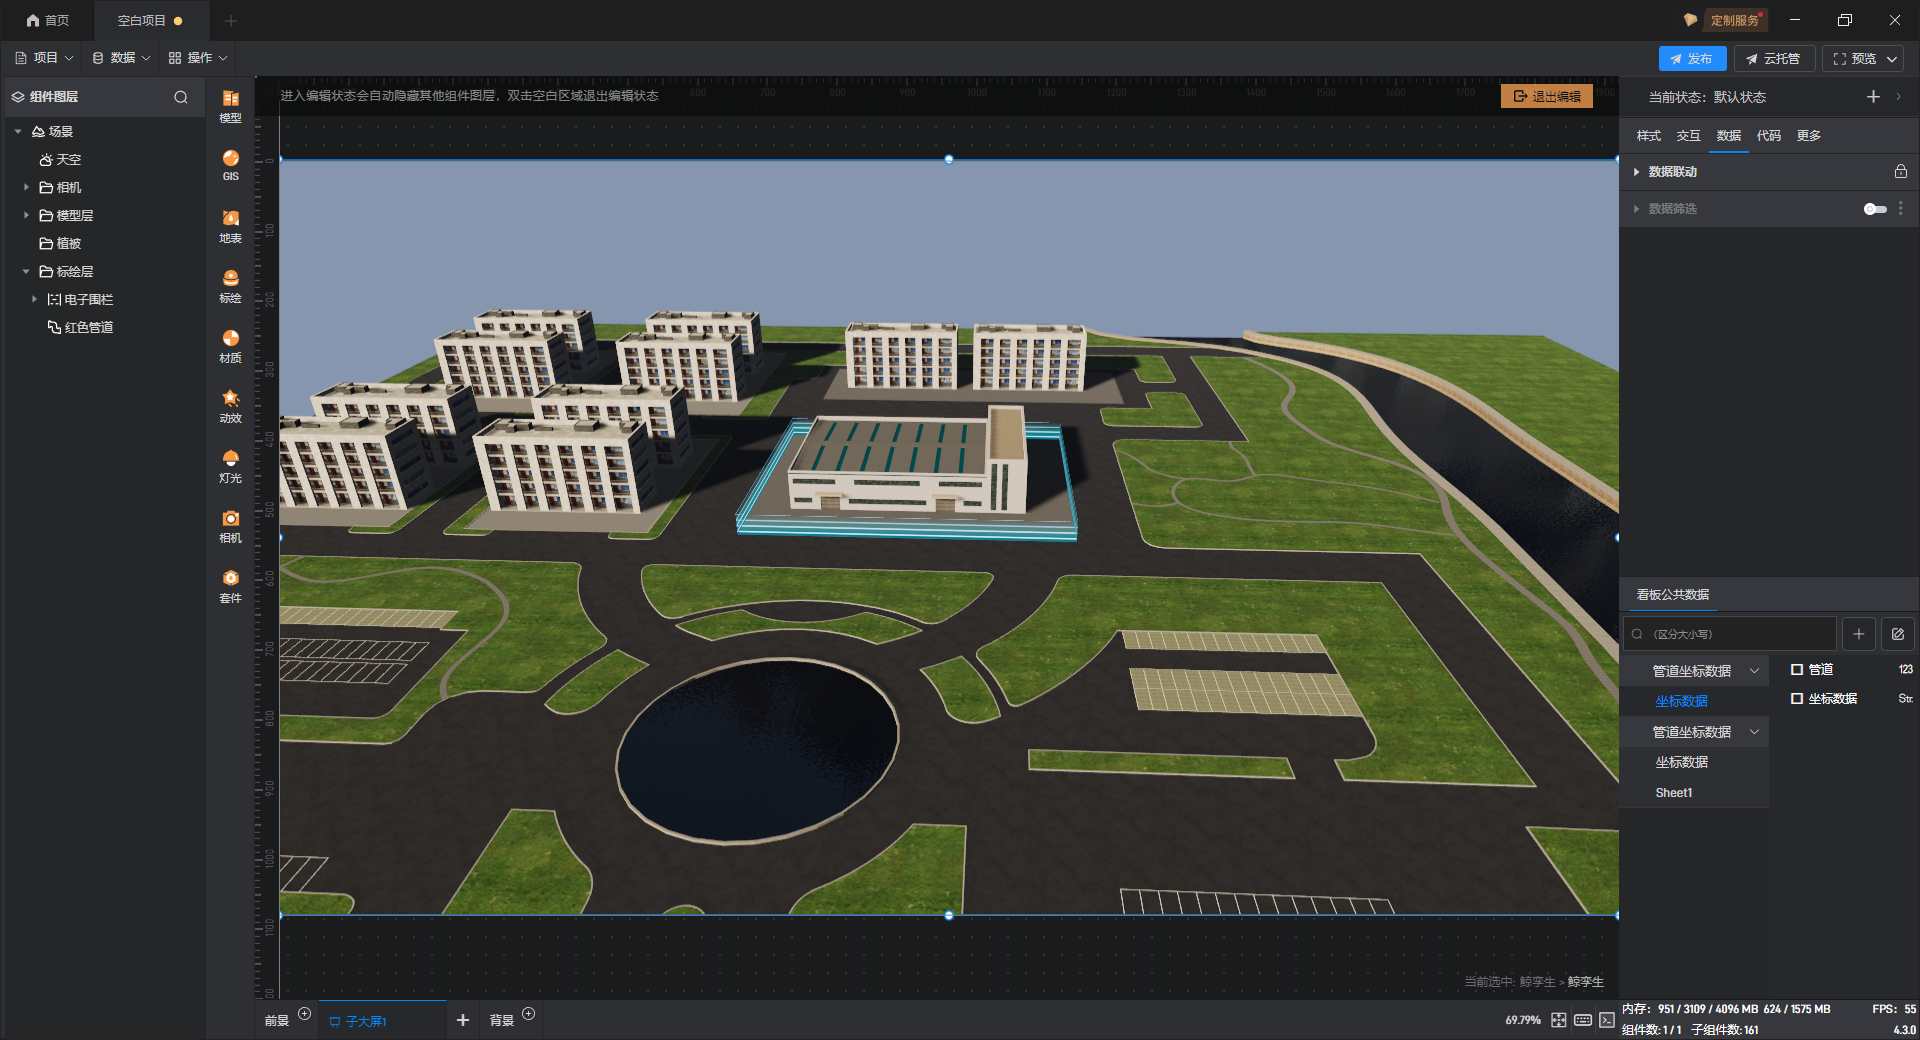Expand the 相机 folder in layer tree
The image size is (1920, 1040).
(x=27, y=188)
